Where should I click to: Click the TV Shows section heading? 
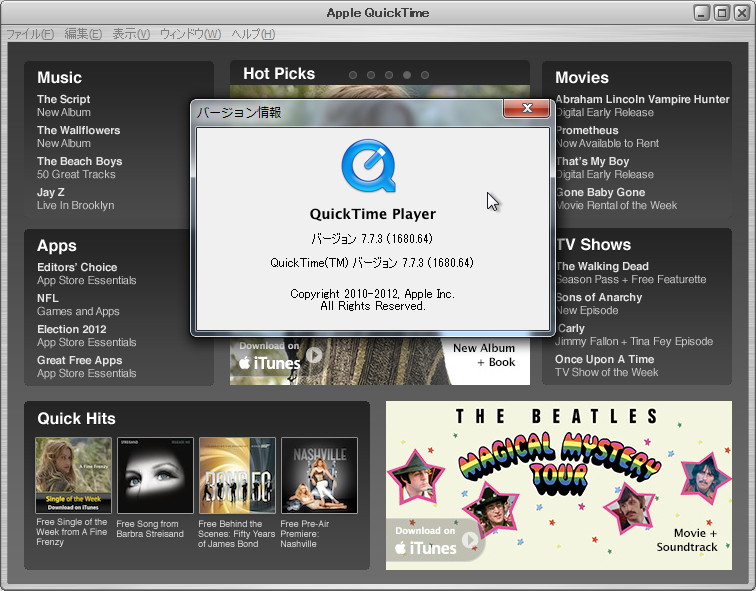coord(593,245)
